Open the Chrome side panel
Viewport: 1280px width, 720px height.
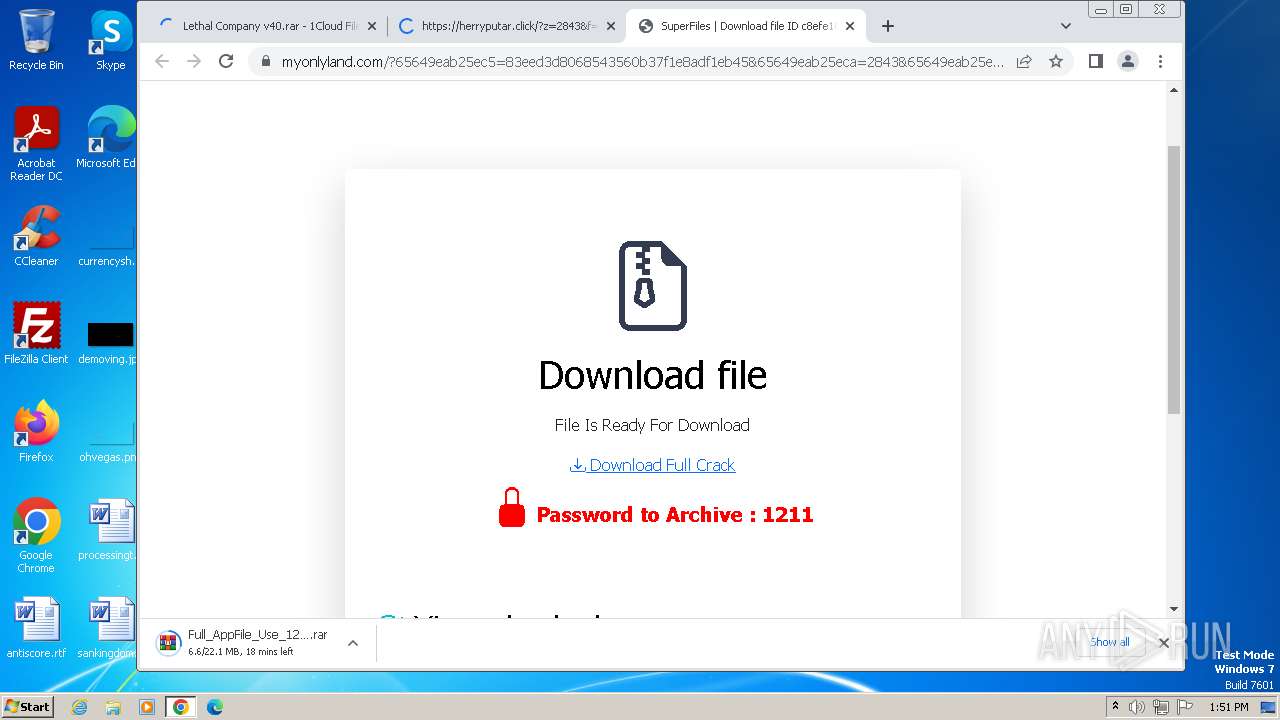coord(1096,61)
